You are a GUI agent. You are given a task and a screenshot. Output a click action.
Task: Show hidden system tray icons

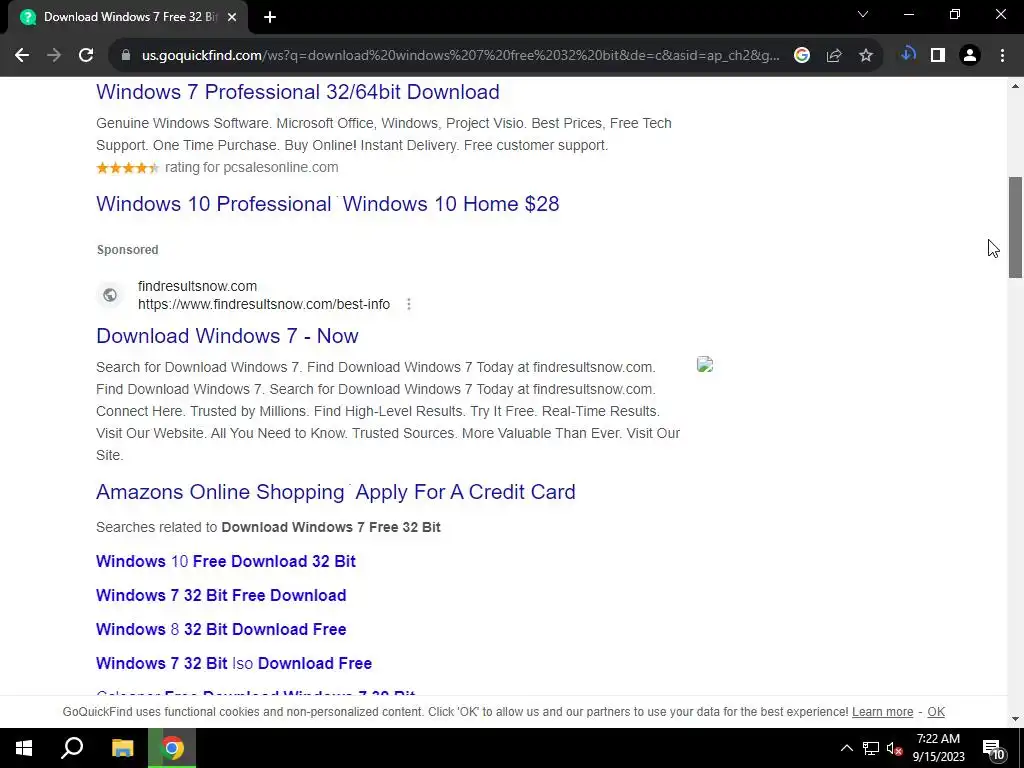pyautogui.click(x=846, y=748)
